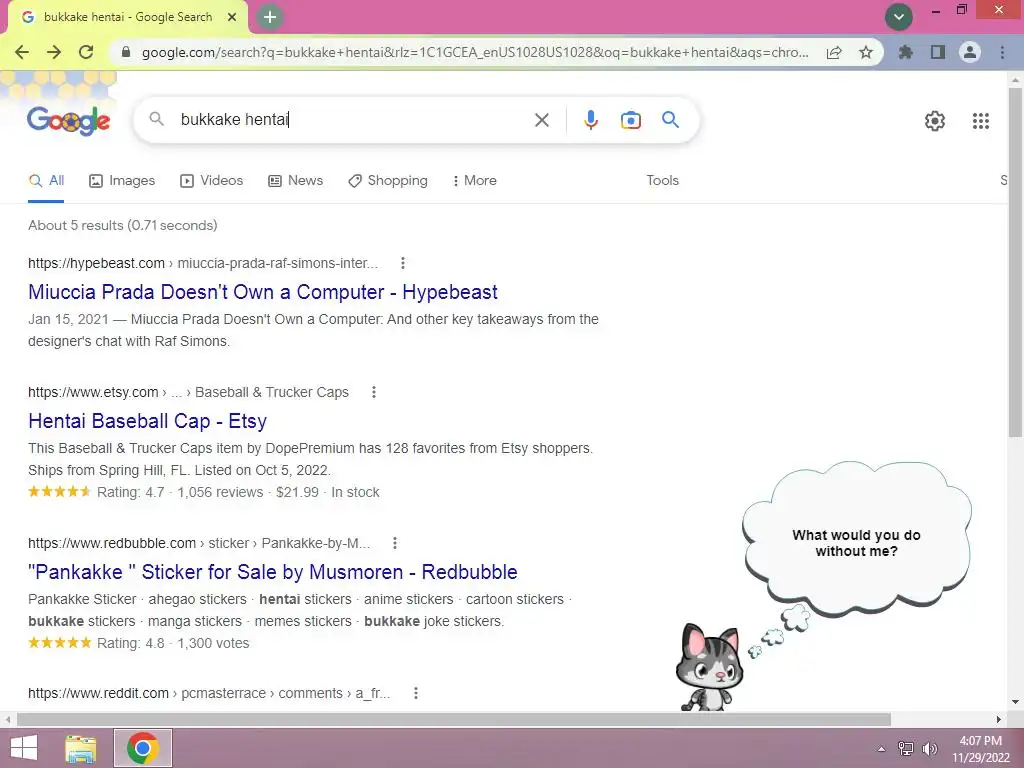Click the Chrome taskbar icon
This screenshot has height=768, width=1024.
click(143, 748)
